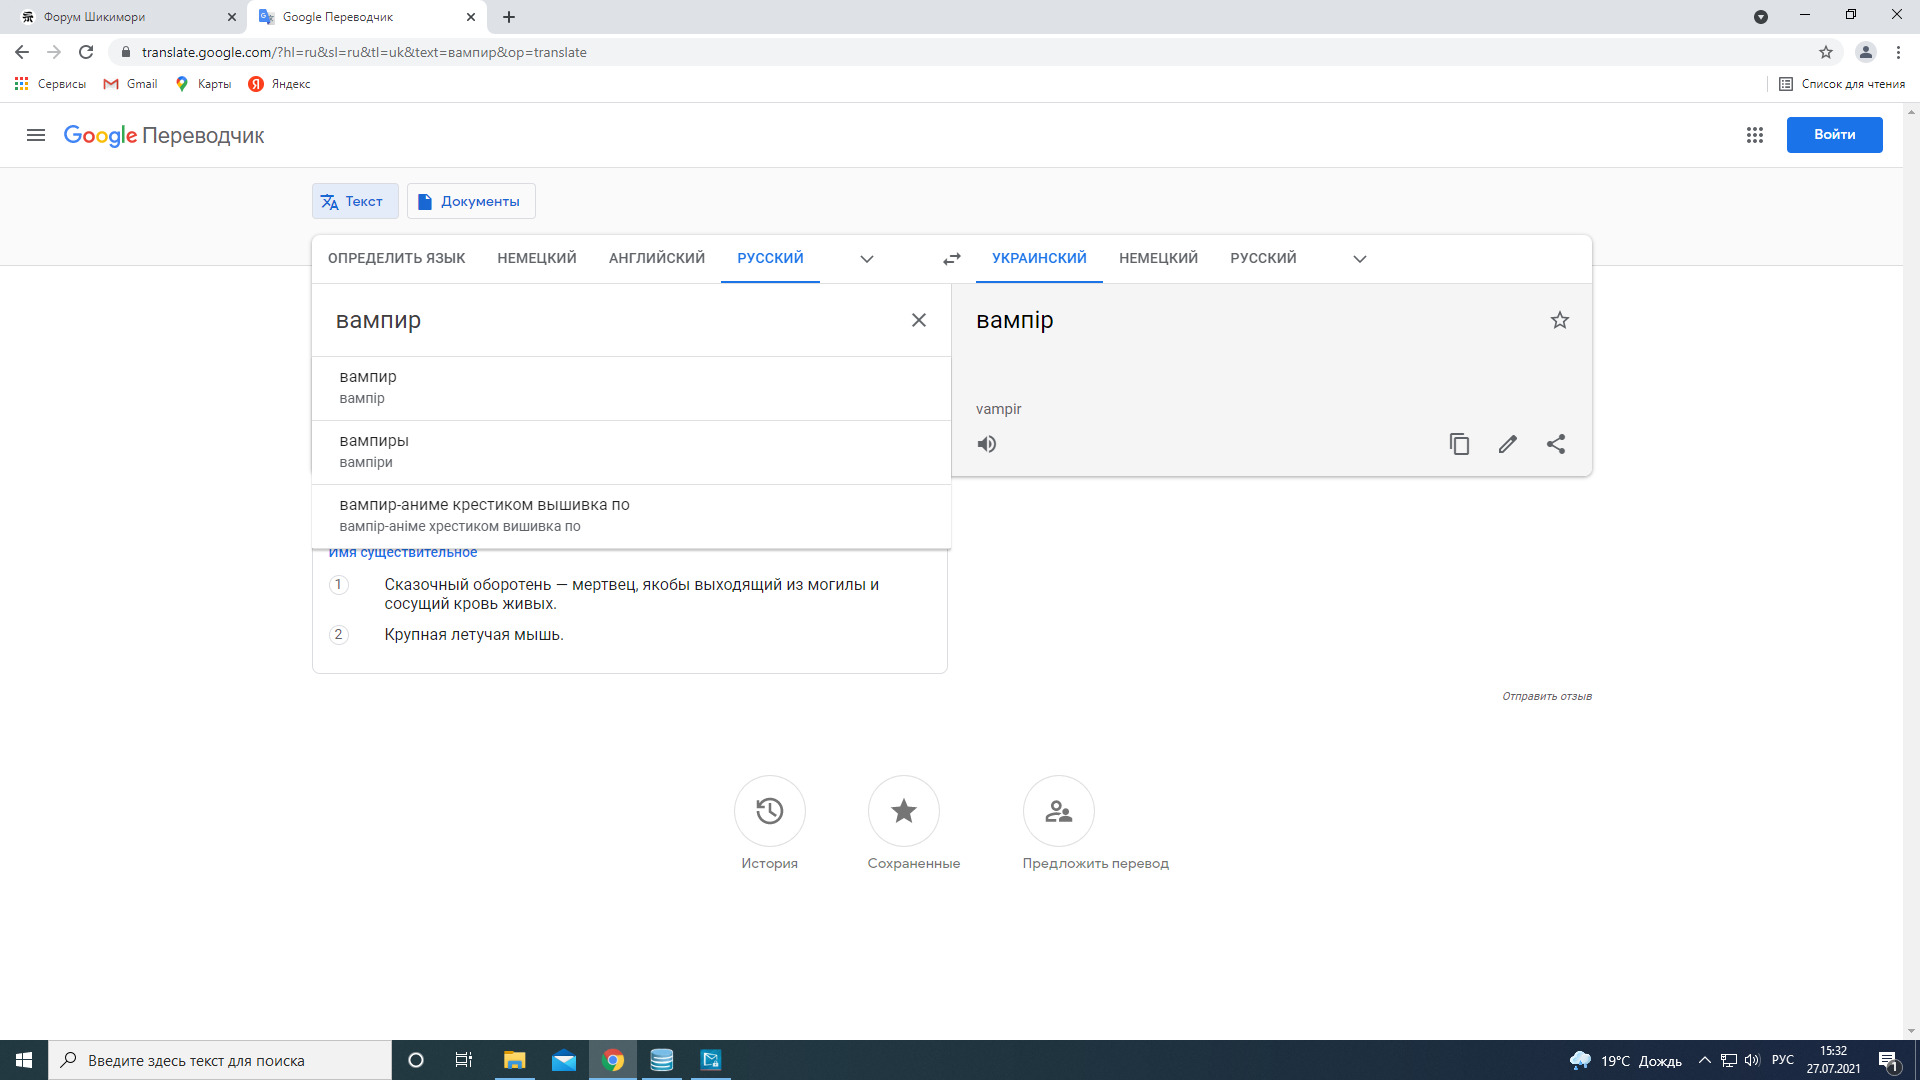The width and height of the screenshot is (1920, 1080).
Task: Open the История history button
Action: (769, 811)
